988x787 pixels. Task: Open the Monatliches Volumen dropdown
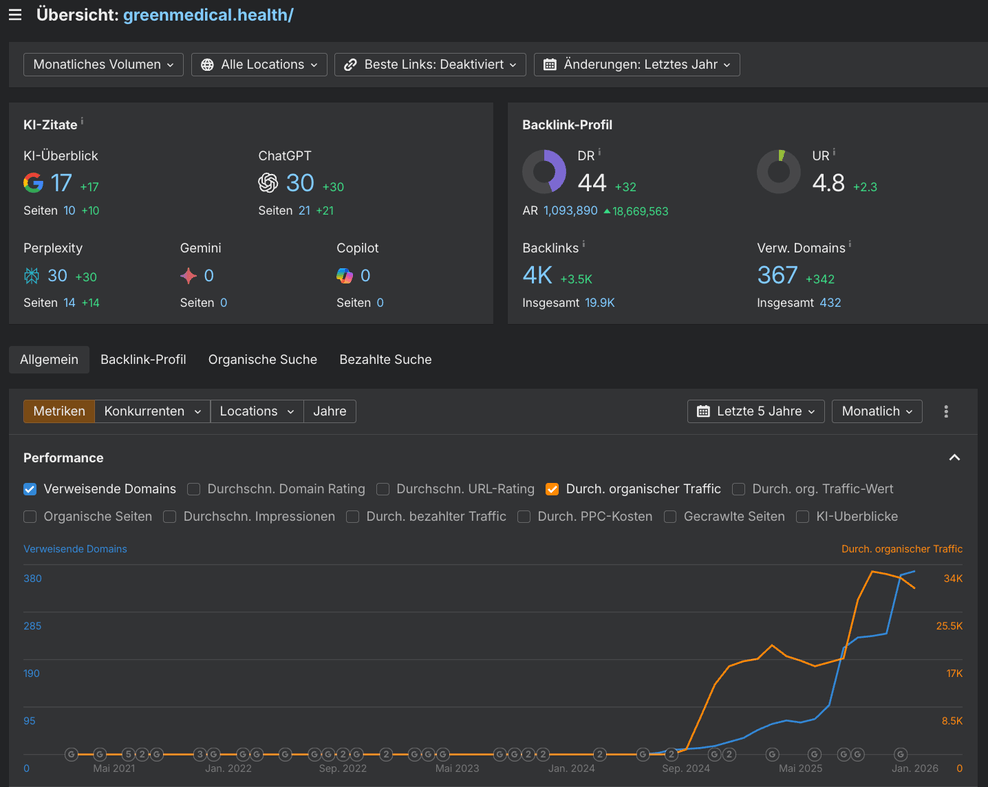[103, 64]
